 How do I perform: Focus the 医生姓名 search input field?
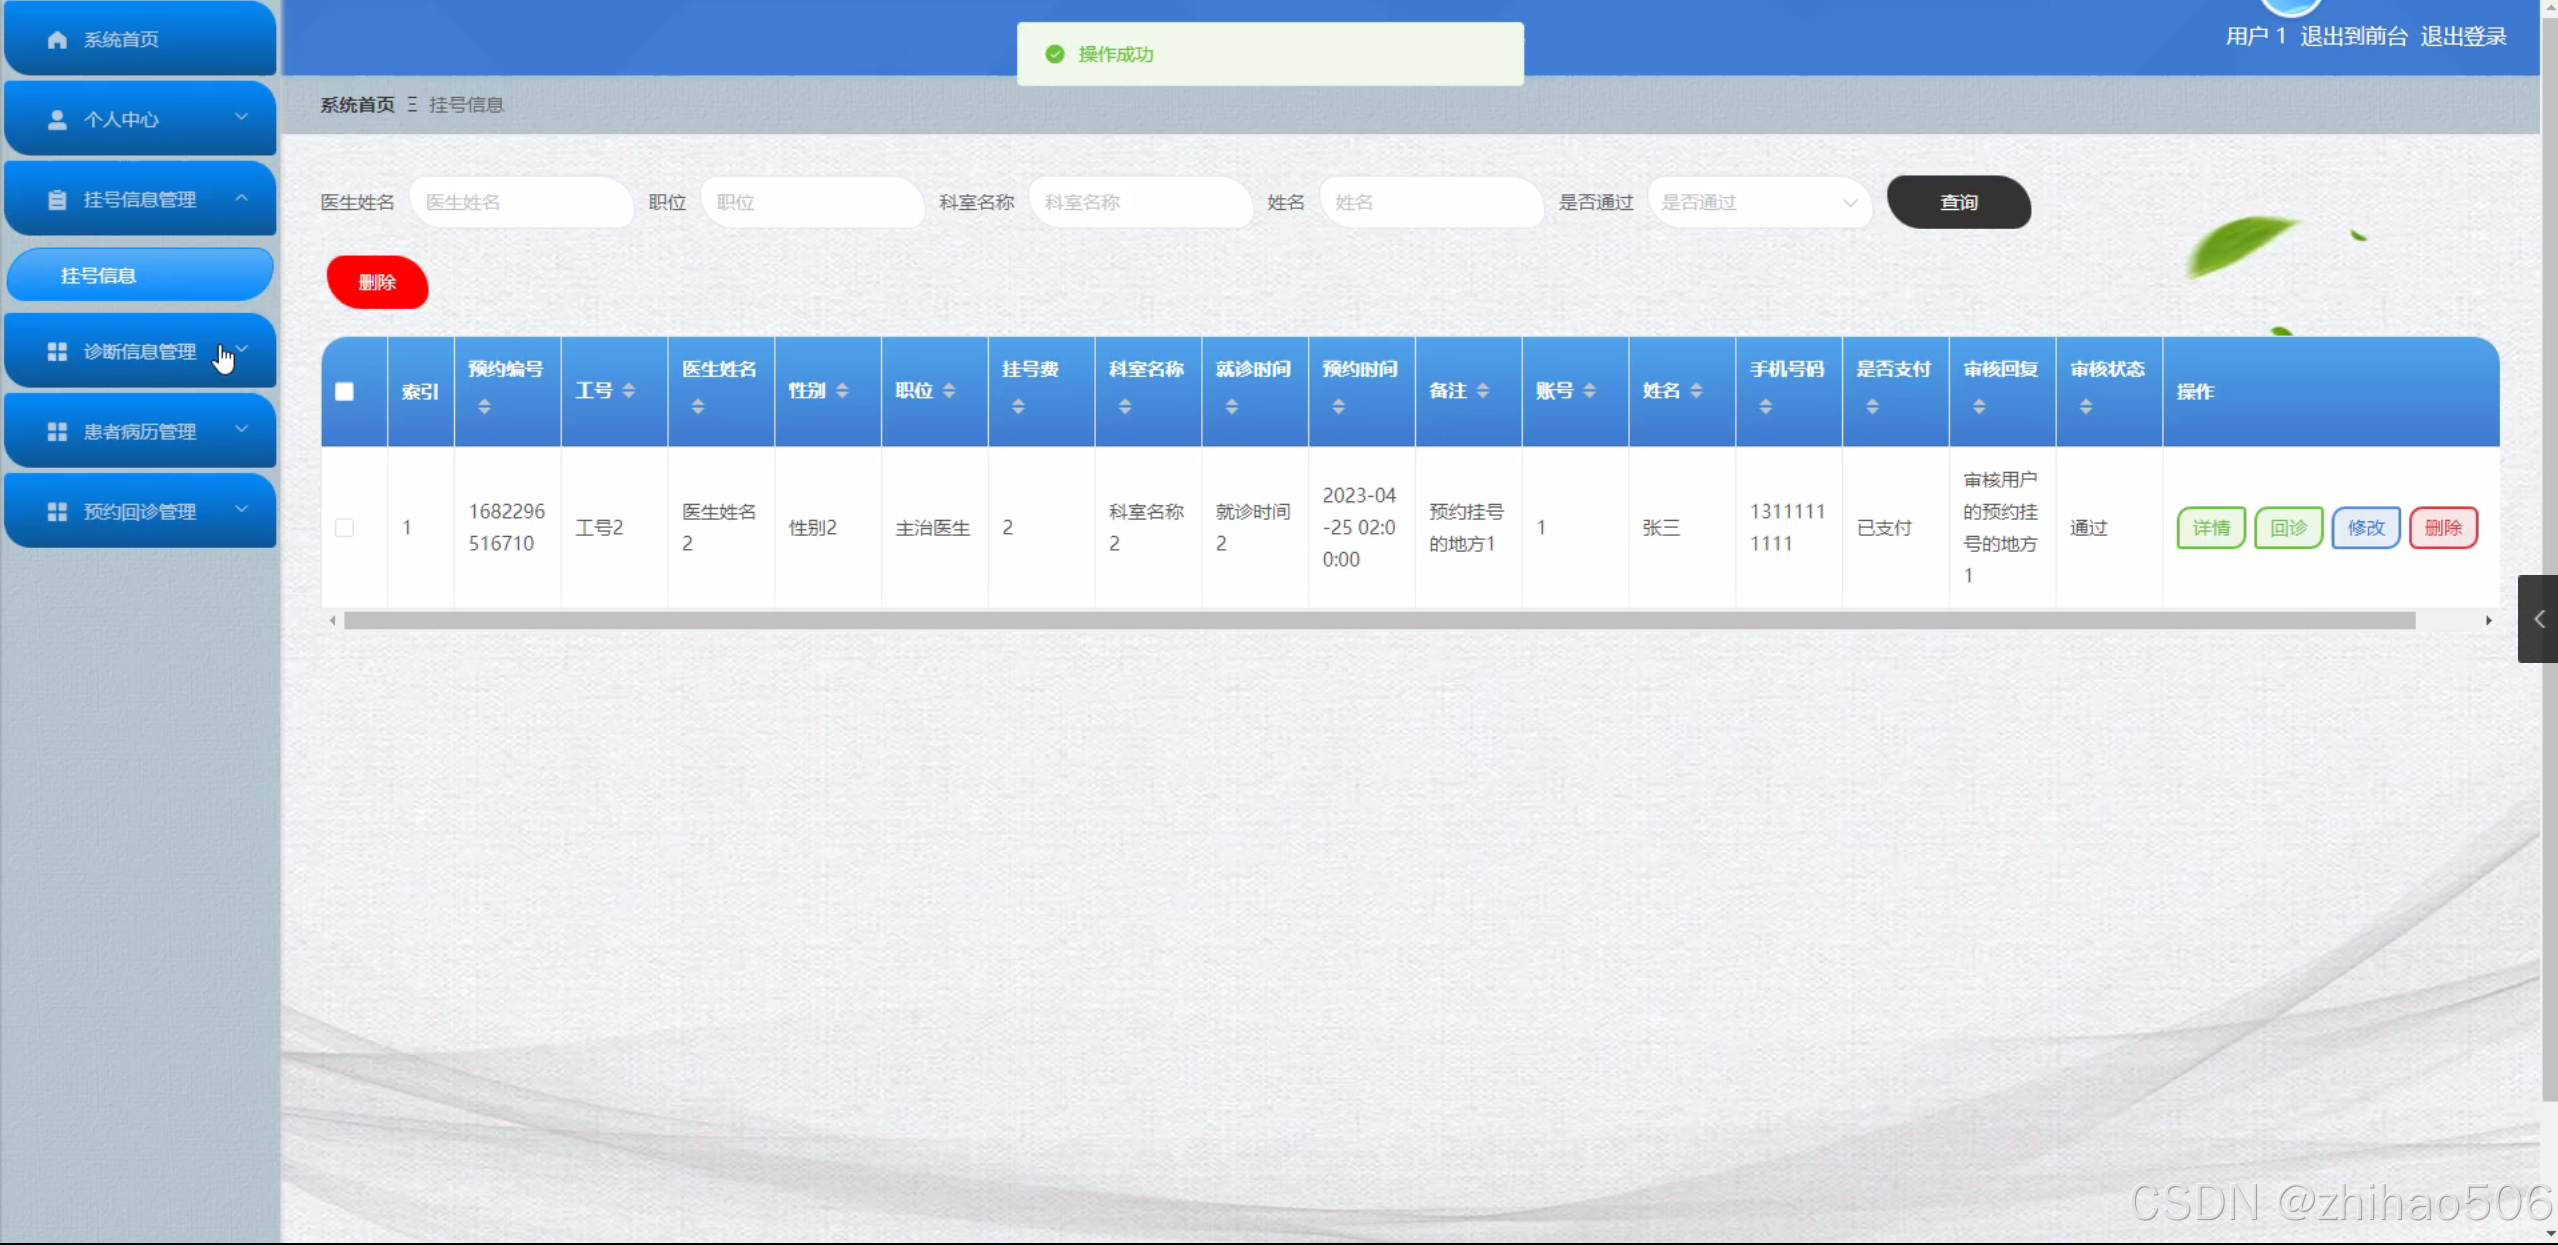(x=520, y=203)
